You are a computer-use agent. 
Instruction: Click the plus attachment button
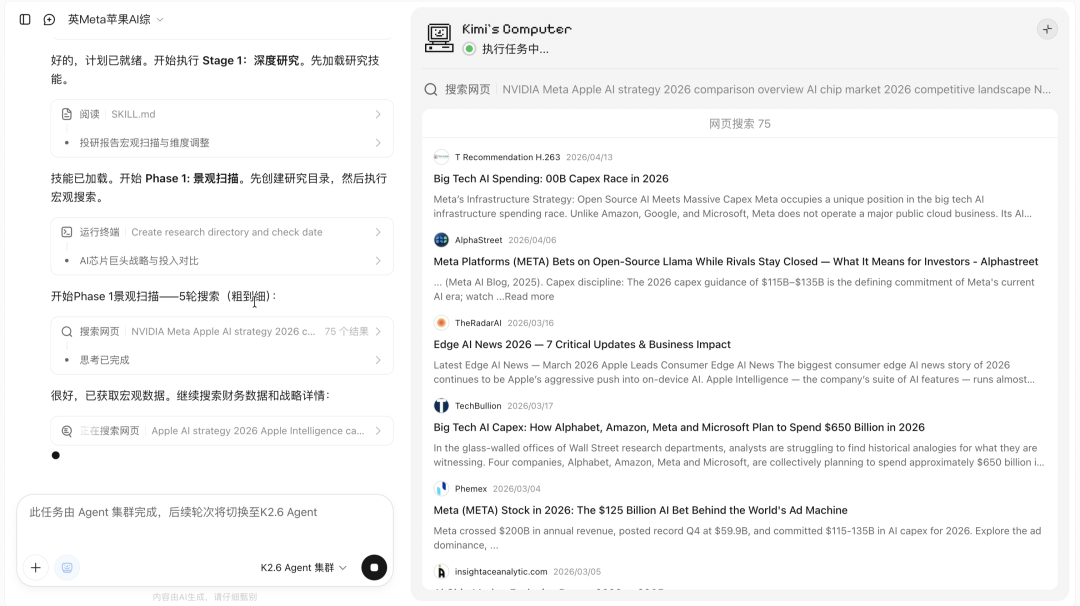tap(36, 567)
